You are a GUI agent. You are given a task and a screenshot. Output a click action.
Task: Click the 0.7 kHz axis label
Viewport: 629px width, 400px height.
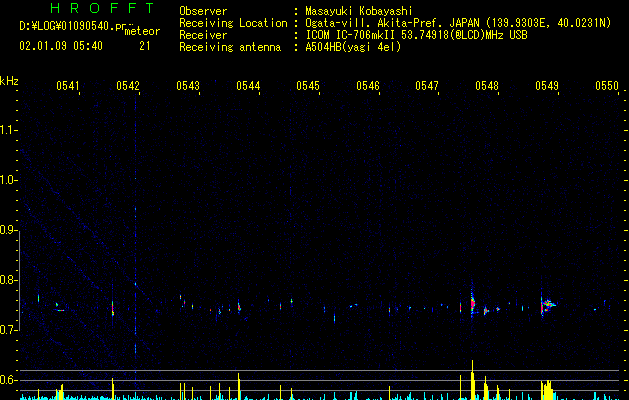(x=8, y=329)
